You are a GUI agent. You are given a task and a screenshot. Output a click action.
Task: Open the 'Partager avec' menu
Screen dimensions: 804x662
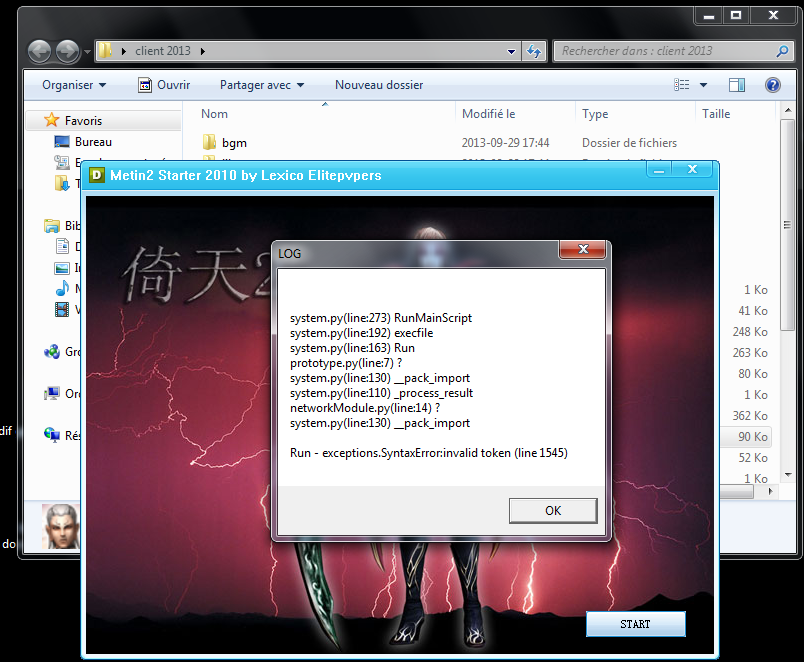262,85
